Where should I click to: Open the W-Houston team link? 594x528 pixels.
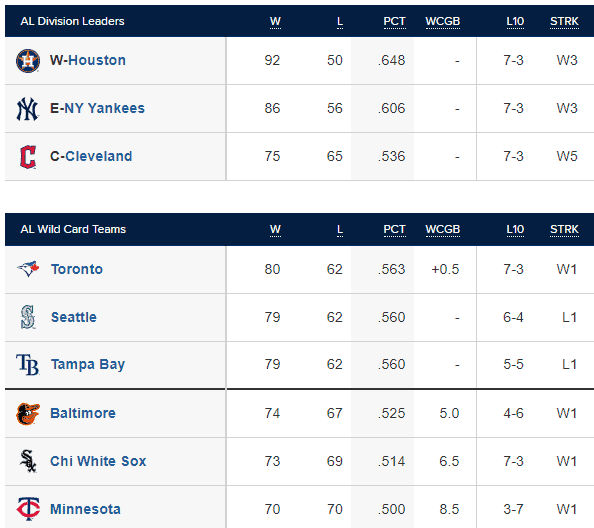coord(88,60)
